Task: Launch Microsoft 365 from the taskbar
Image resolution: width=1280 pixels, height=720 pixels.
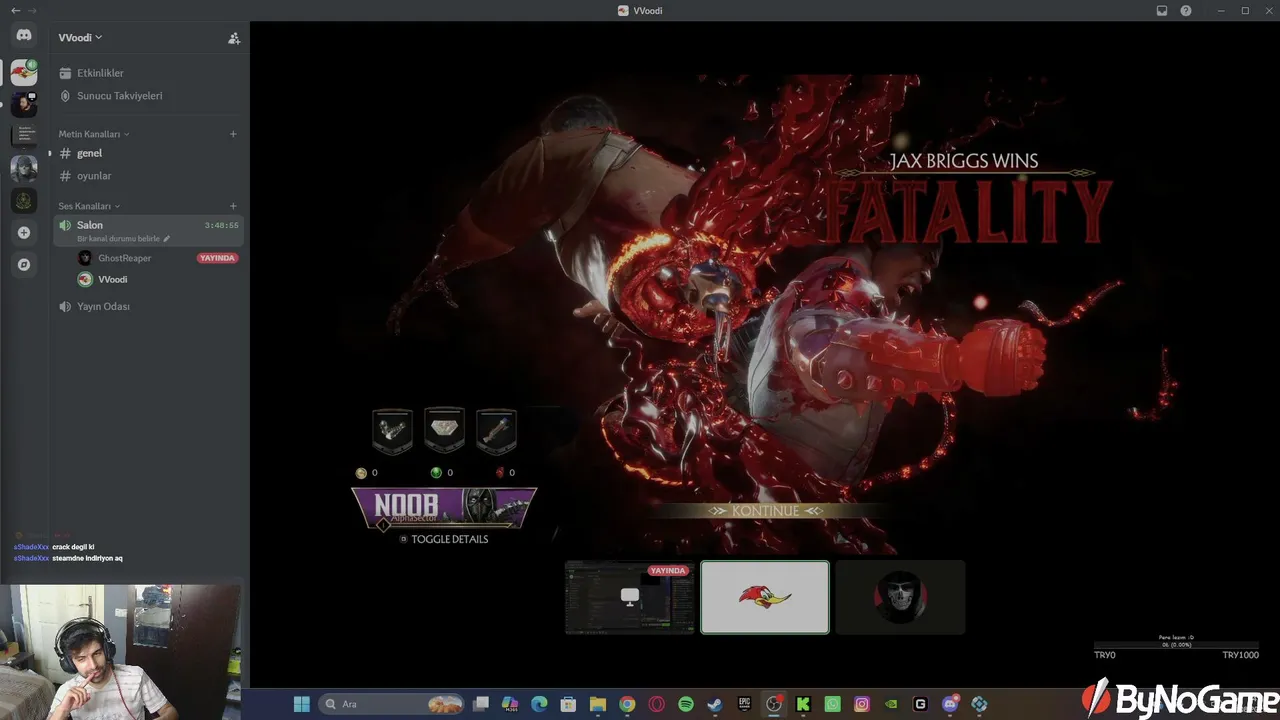Action: (x=510, y=704)
